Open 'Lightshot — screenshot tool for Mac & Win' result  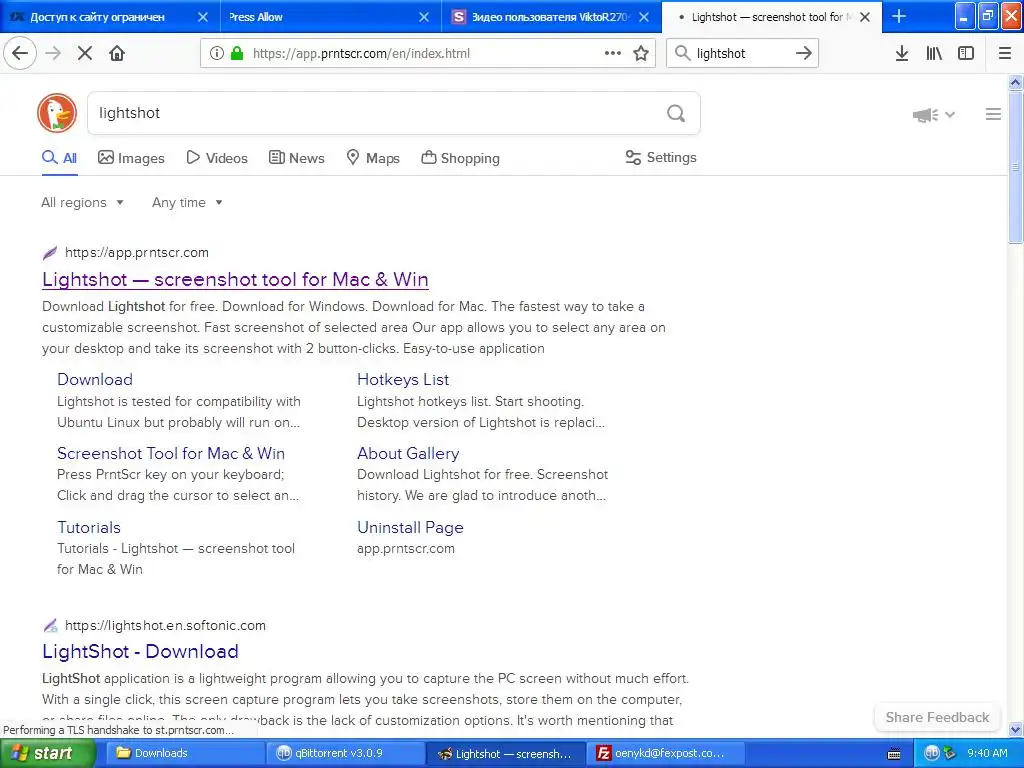(235, 280)
